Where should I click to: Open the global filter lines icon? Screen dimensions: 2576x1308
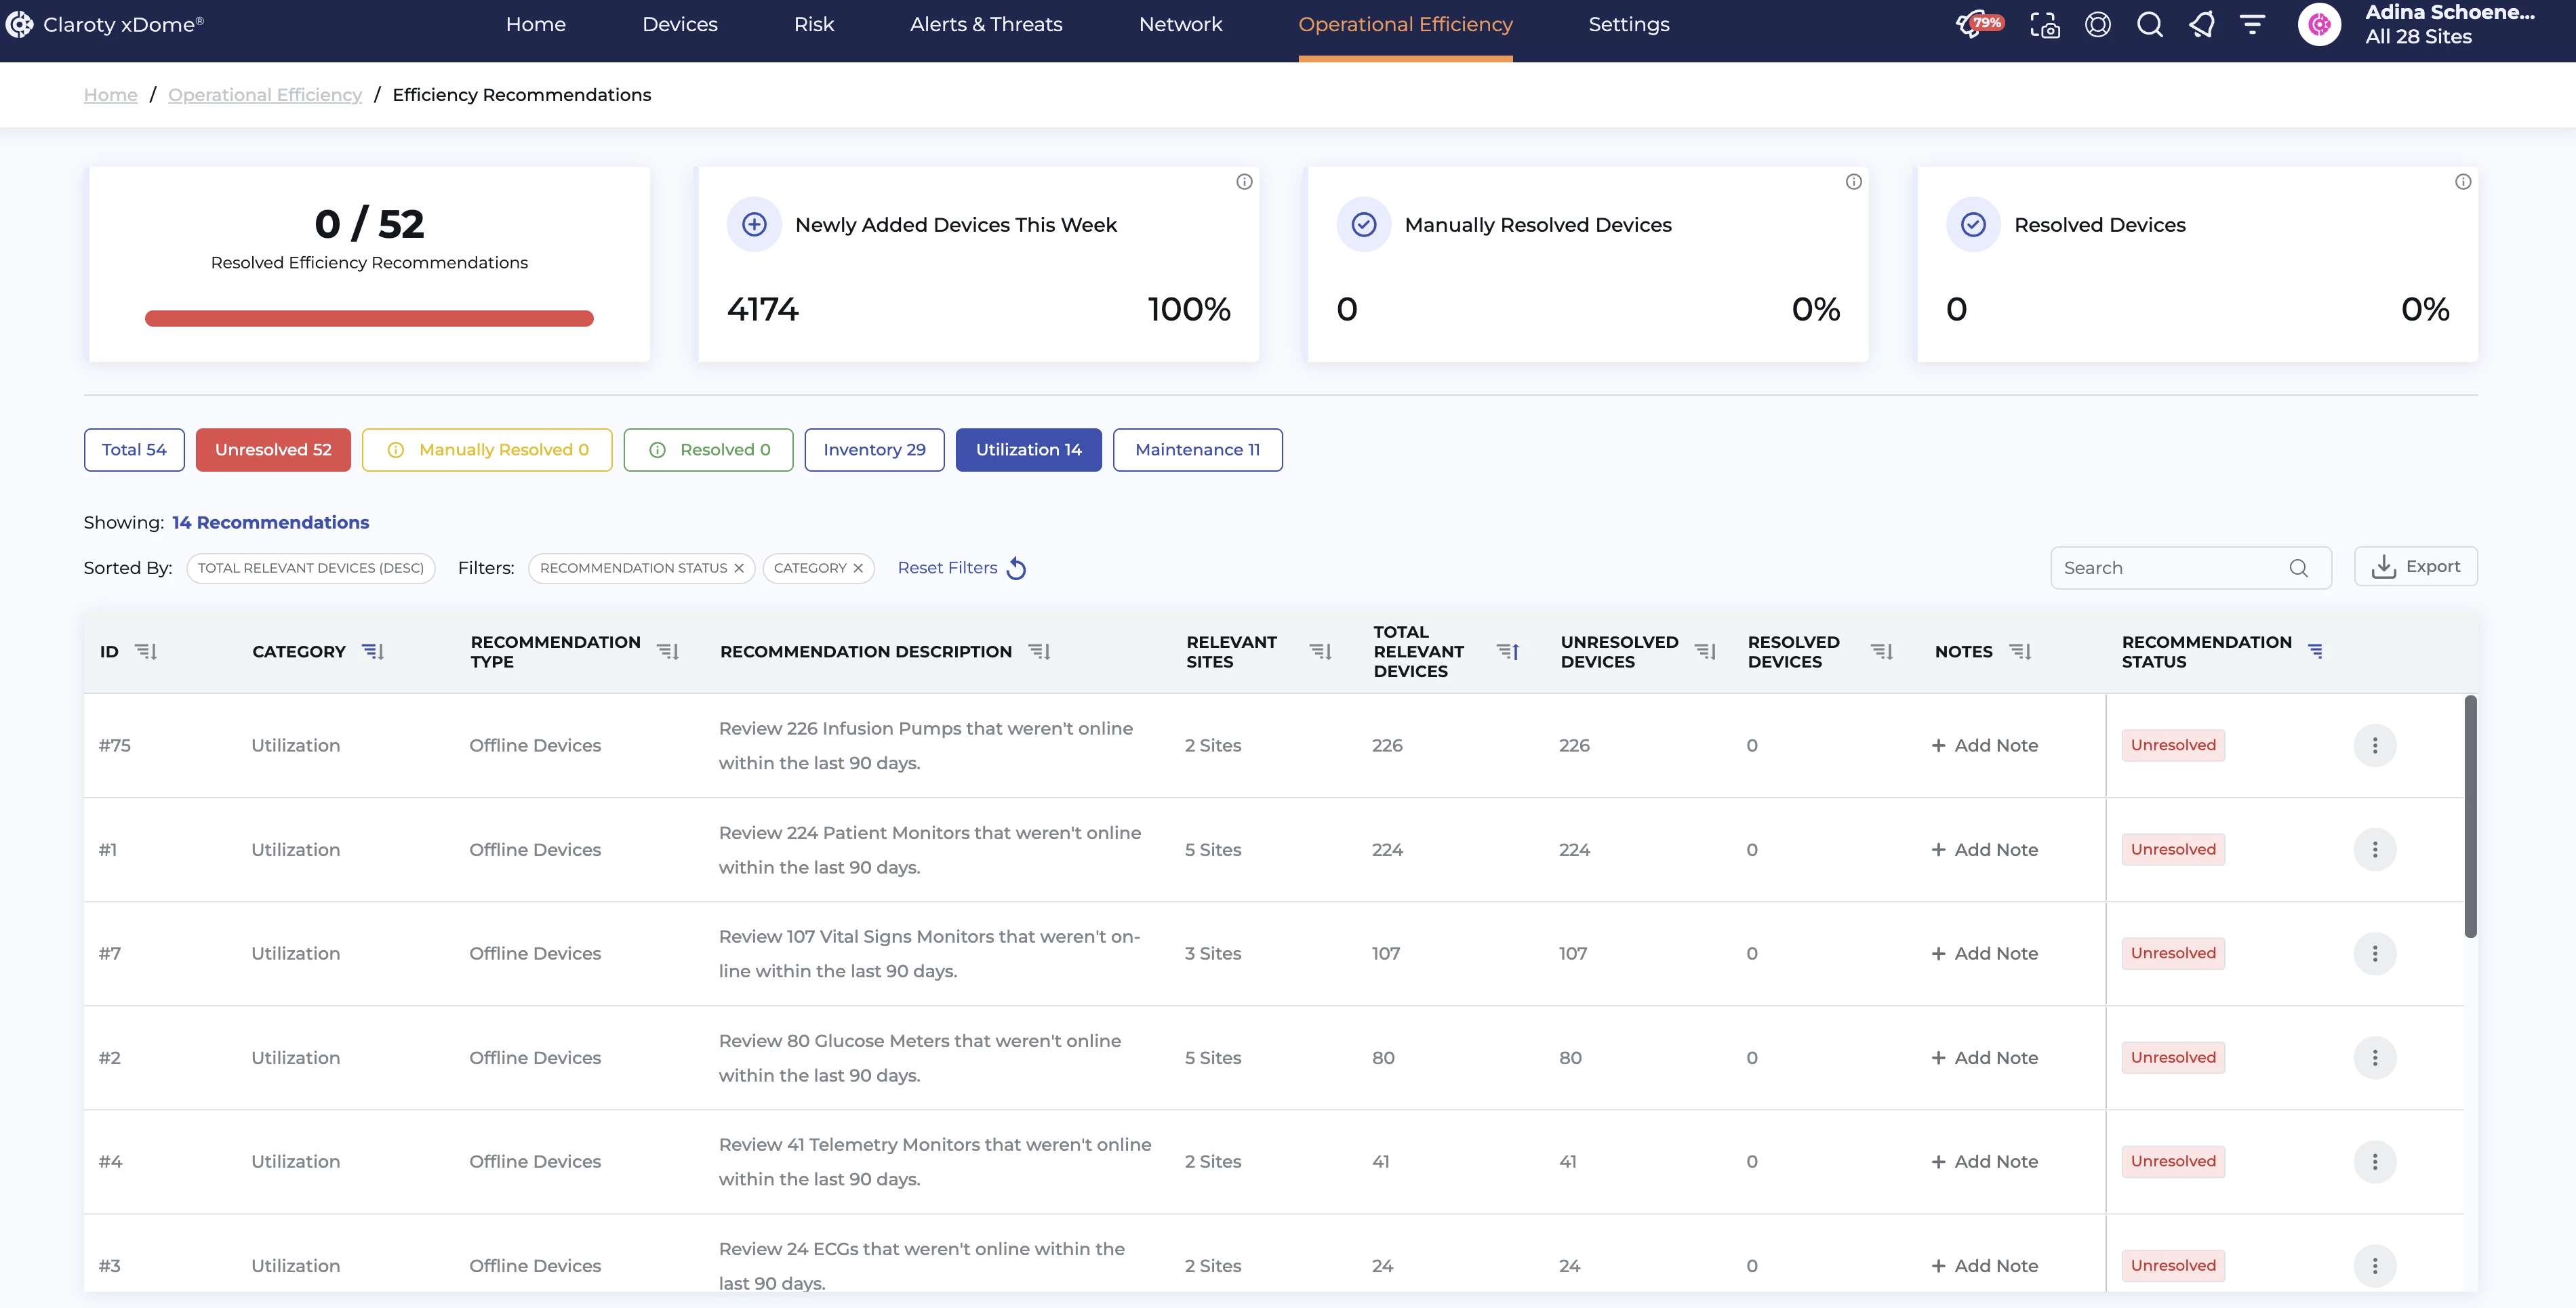(x=2252, y=25)
